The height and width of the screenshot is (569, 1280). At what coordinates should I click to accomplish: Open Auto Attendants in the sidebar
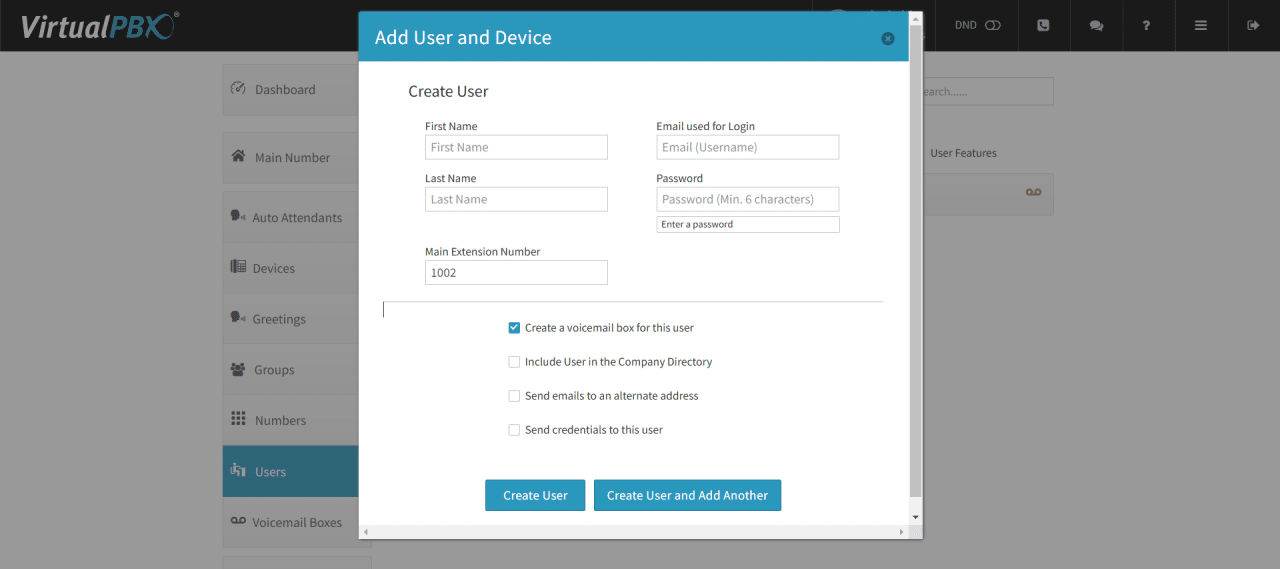tap(290, 217)
